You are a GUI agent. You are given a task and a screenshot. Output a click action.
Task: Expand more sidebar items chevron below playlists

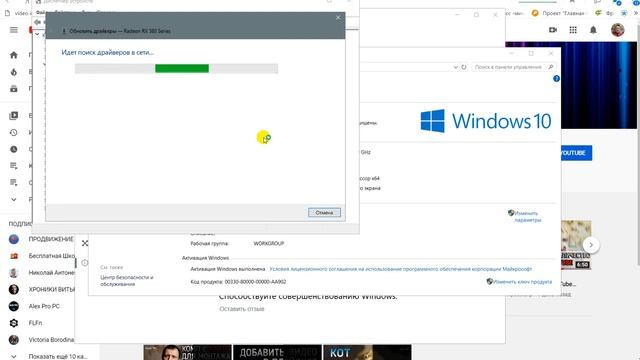pos(14,200)
